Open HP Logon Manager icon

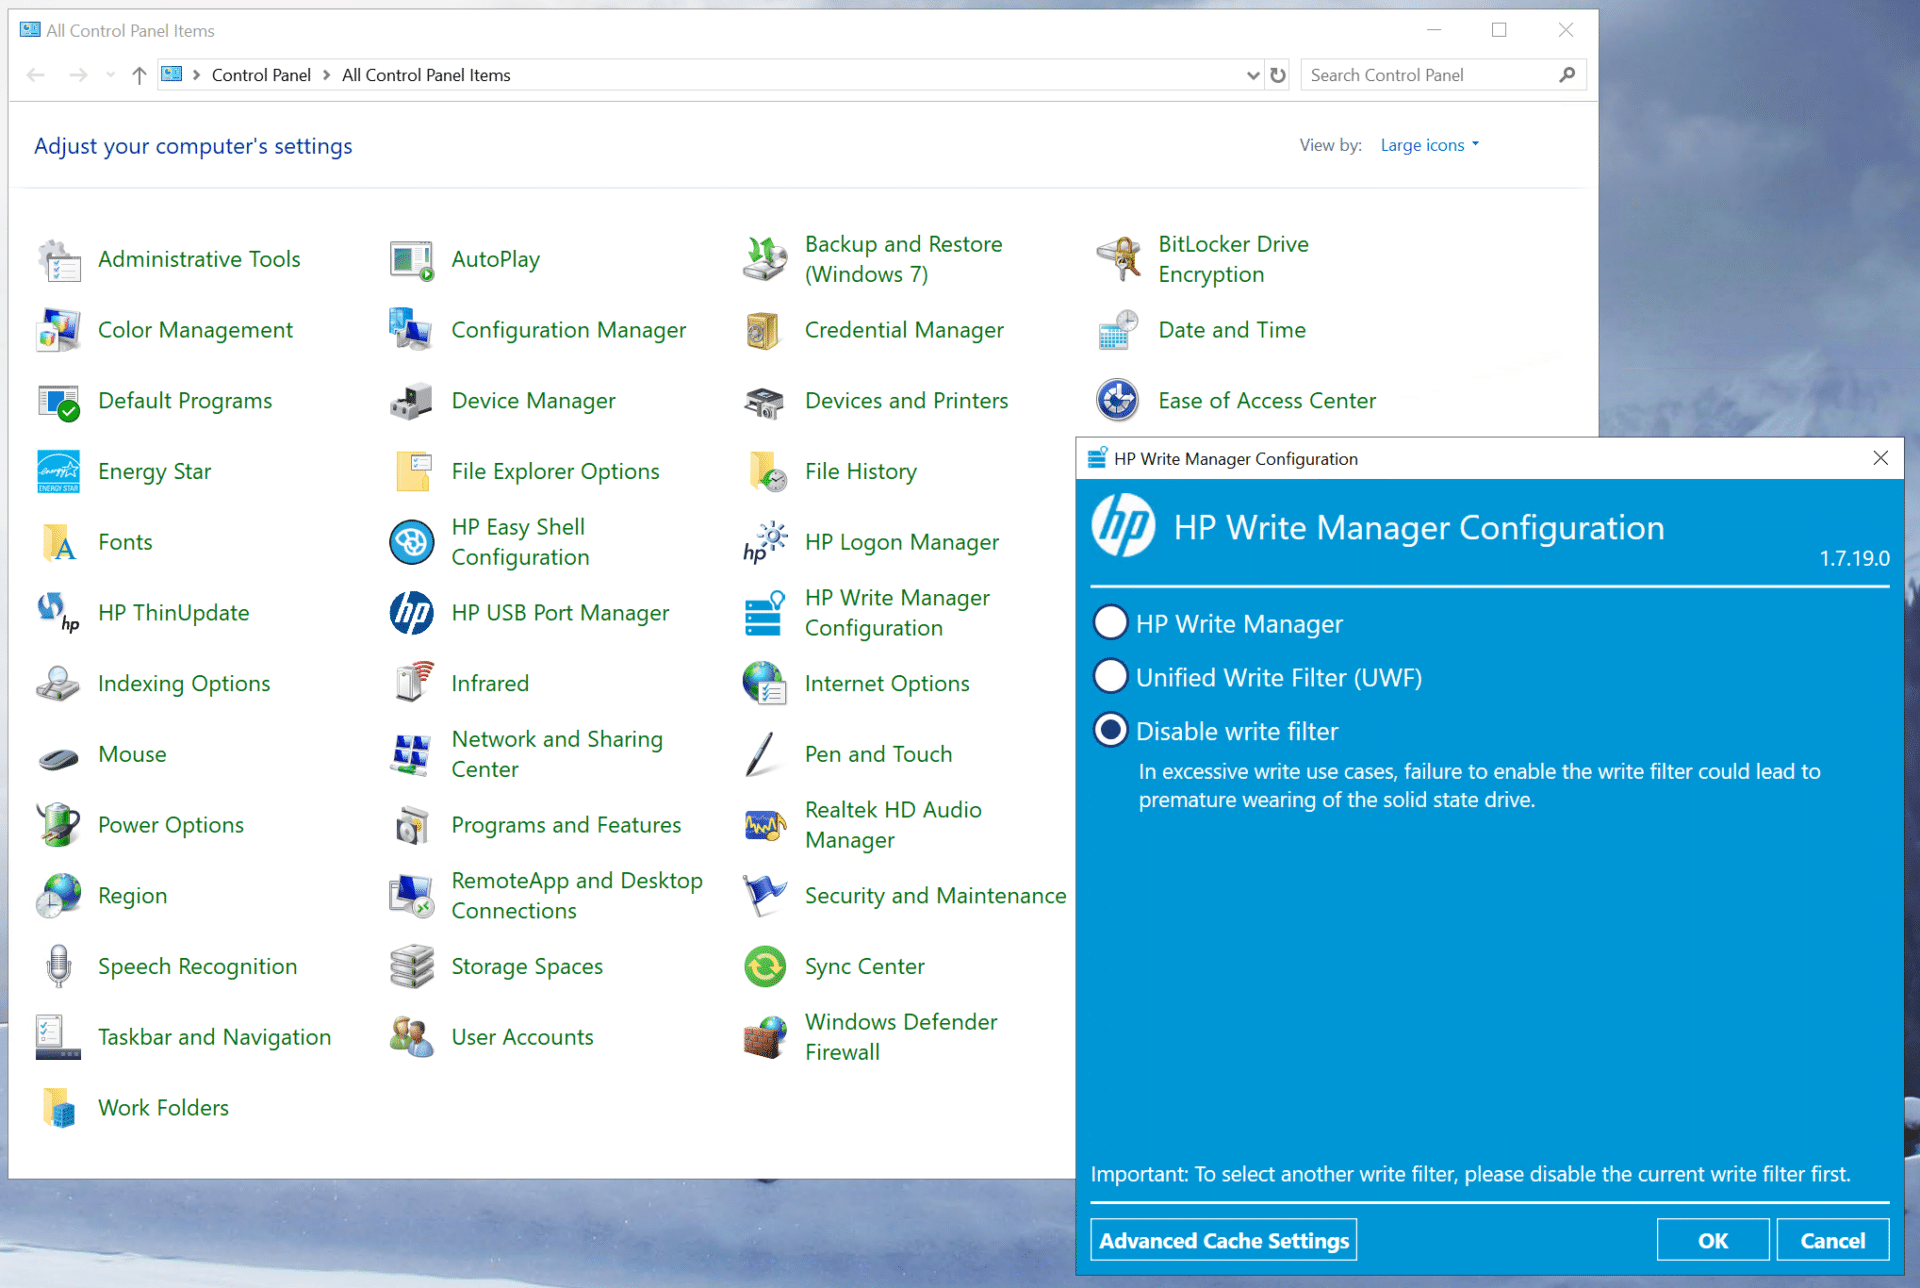pyautogui.click(x=765, y=543)
